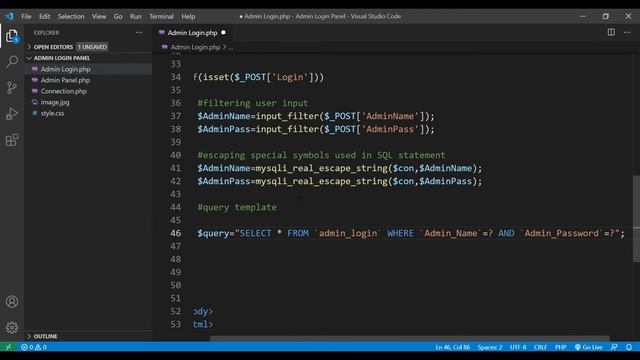This screenshot has width=640, height=360.
Task: Open Explorer views ellipsis menu
Action: pos(139,33)
